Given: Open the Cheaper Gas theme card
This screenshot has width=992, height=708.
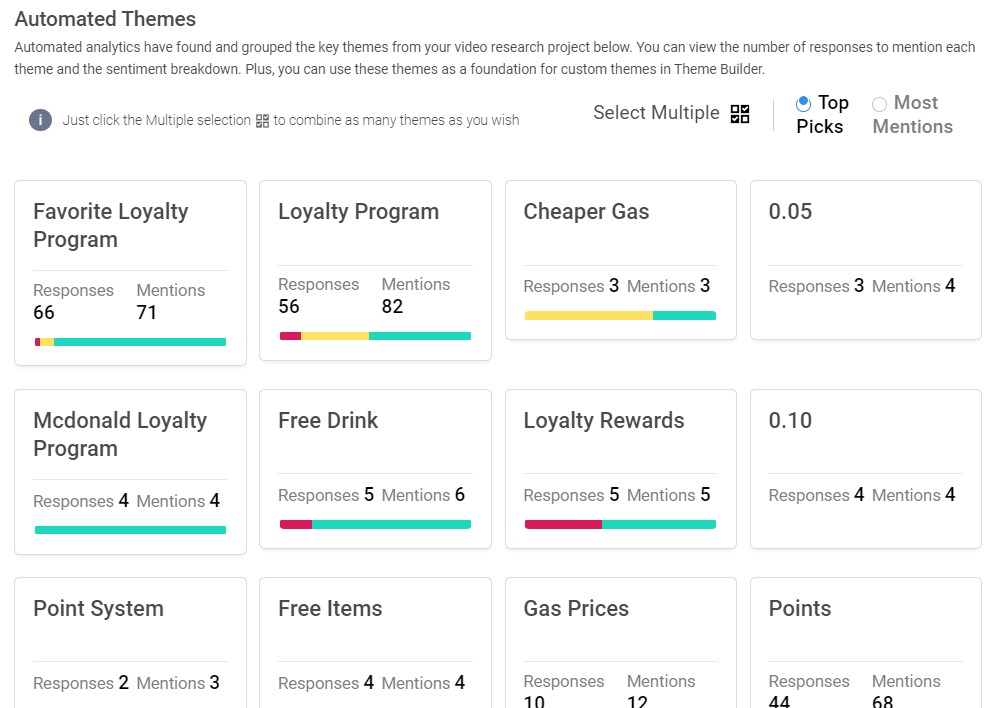Looking at the screenshot, I should pos(621,259).
